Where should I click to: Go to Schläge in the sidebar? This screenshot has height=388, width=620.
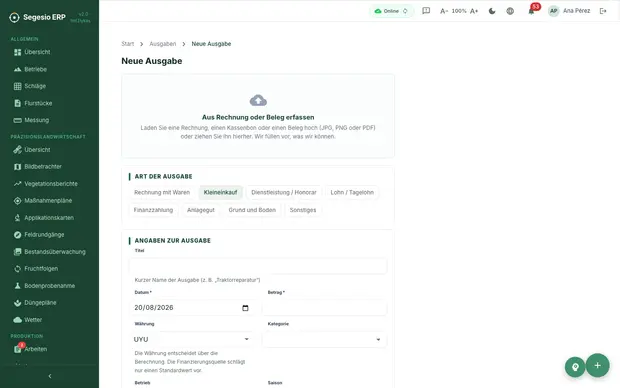(30, 86)
